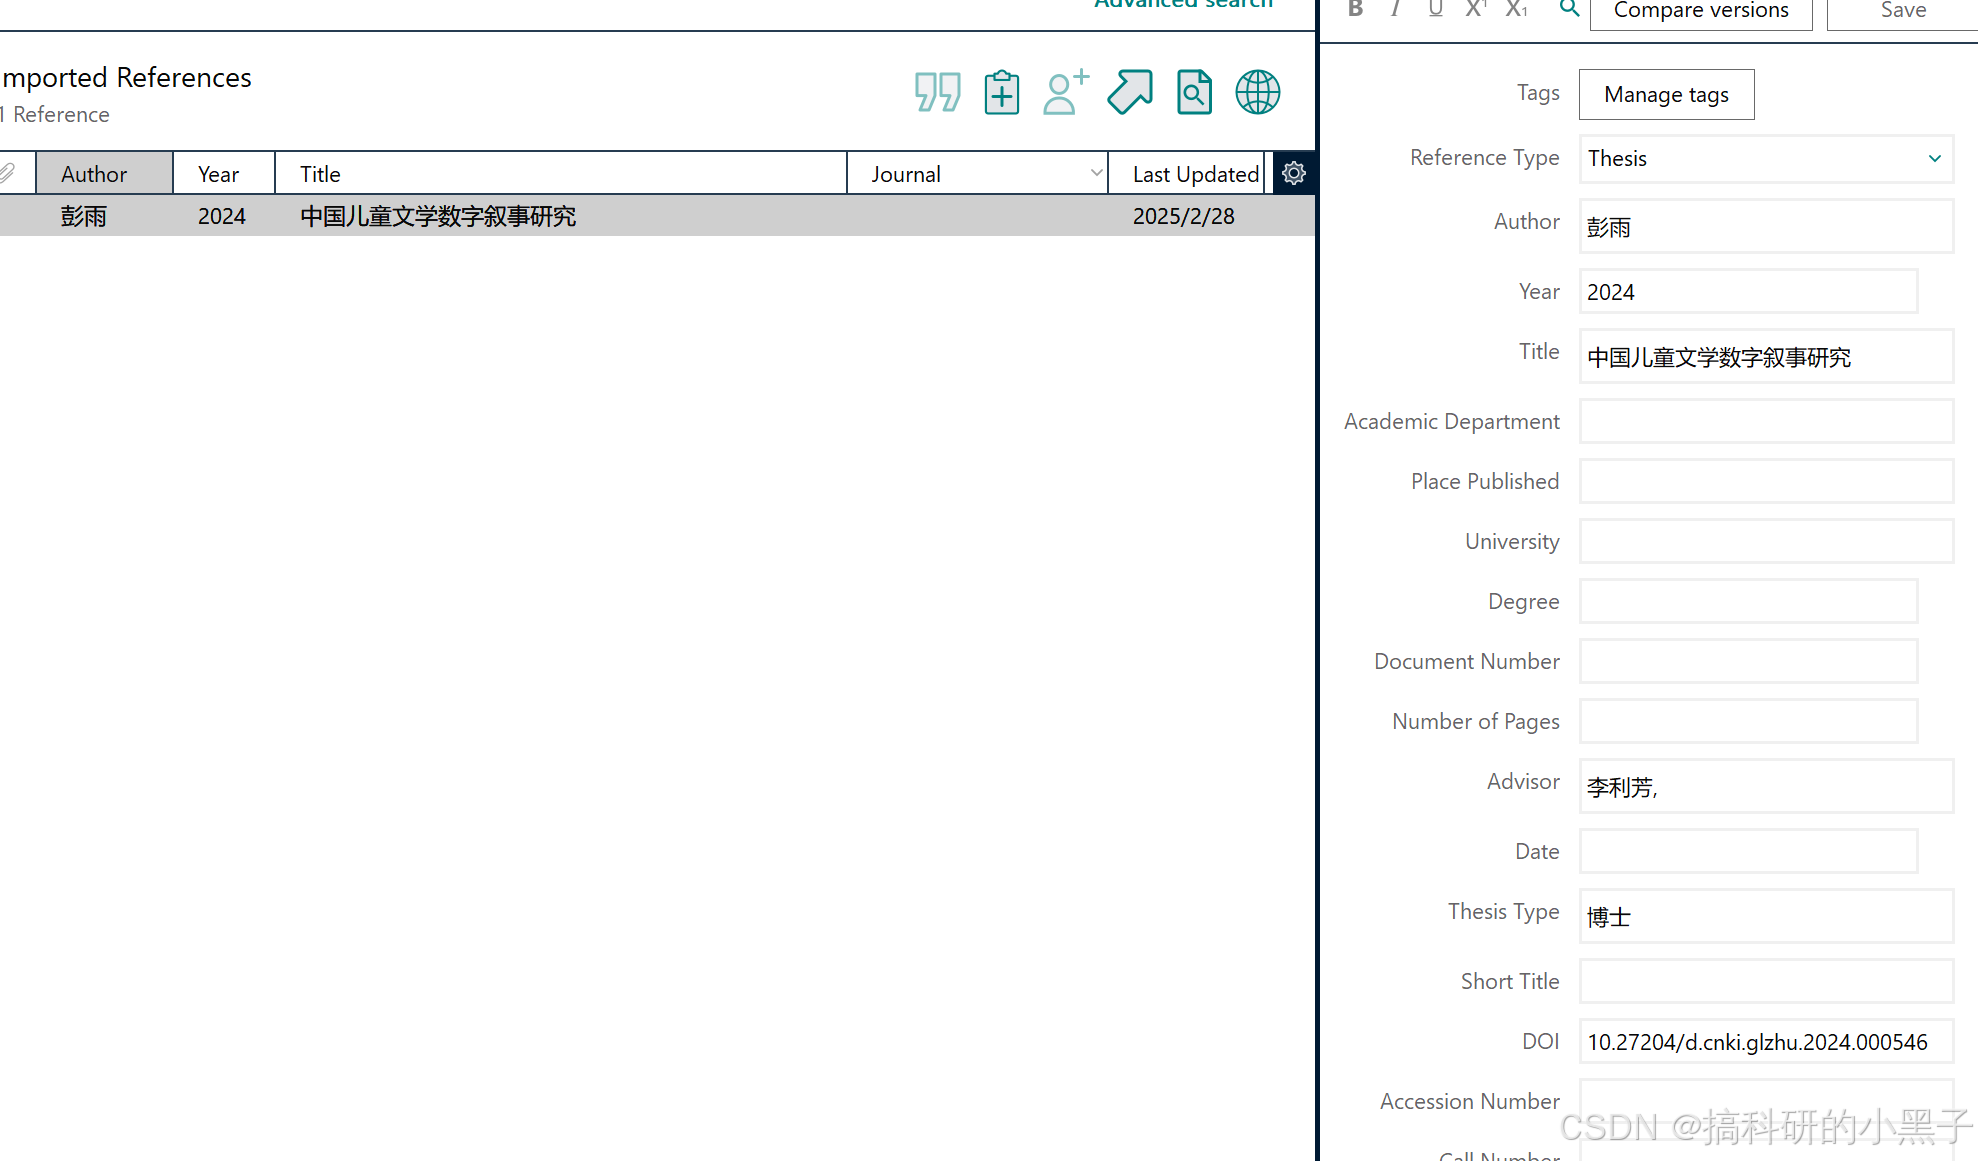Click the export references arrow icon
Screen dimensions: 1978x1161
coord(1130,92)
